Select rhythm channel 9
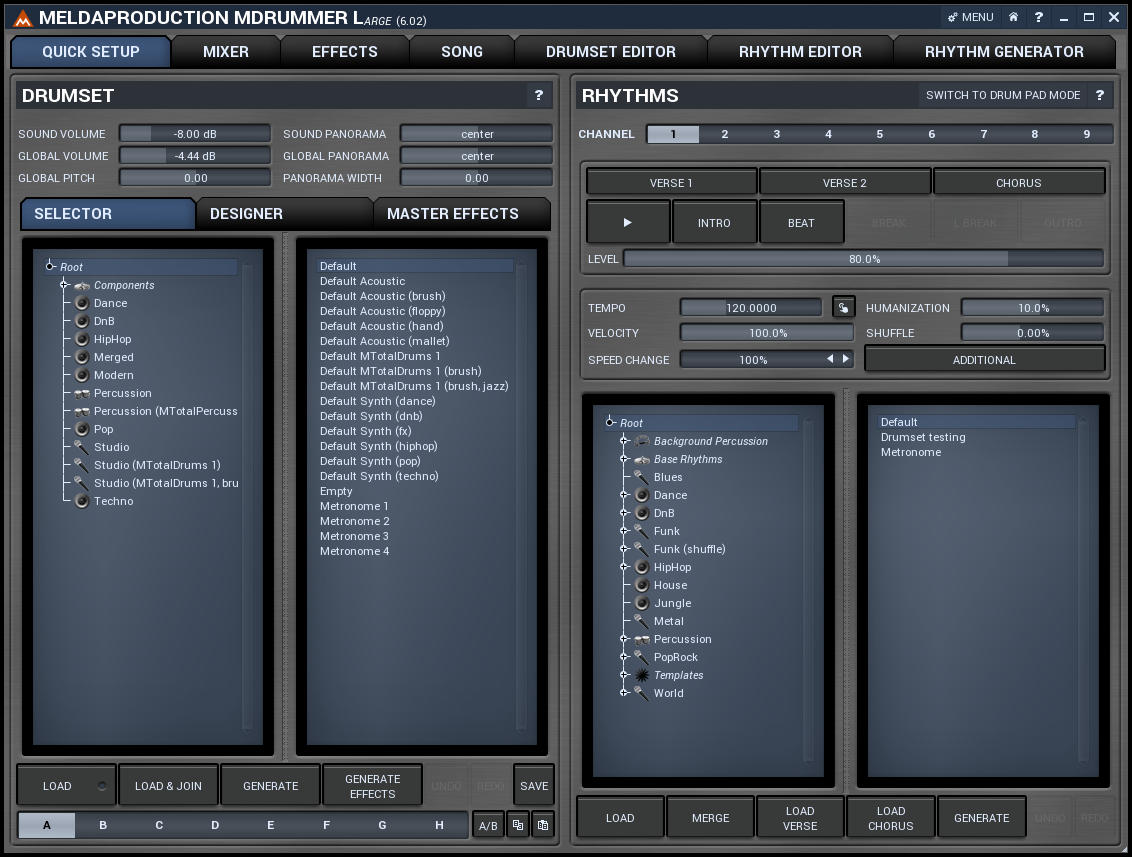 1087,134
